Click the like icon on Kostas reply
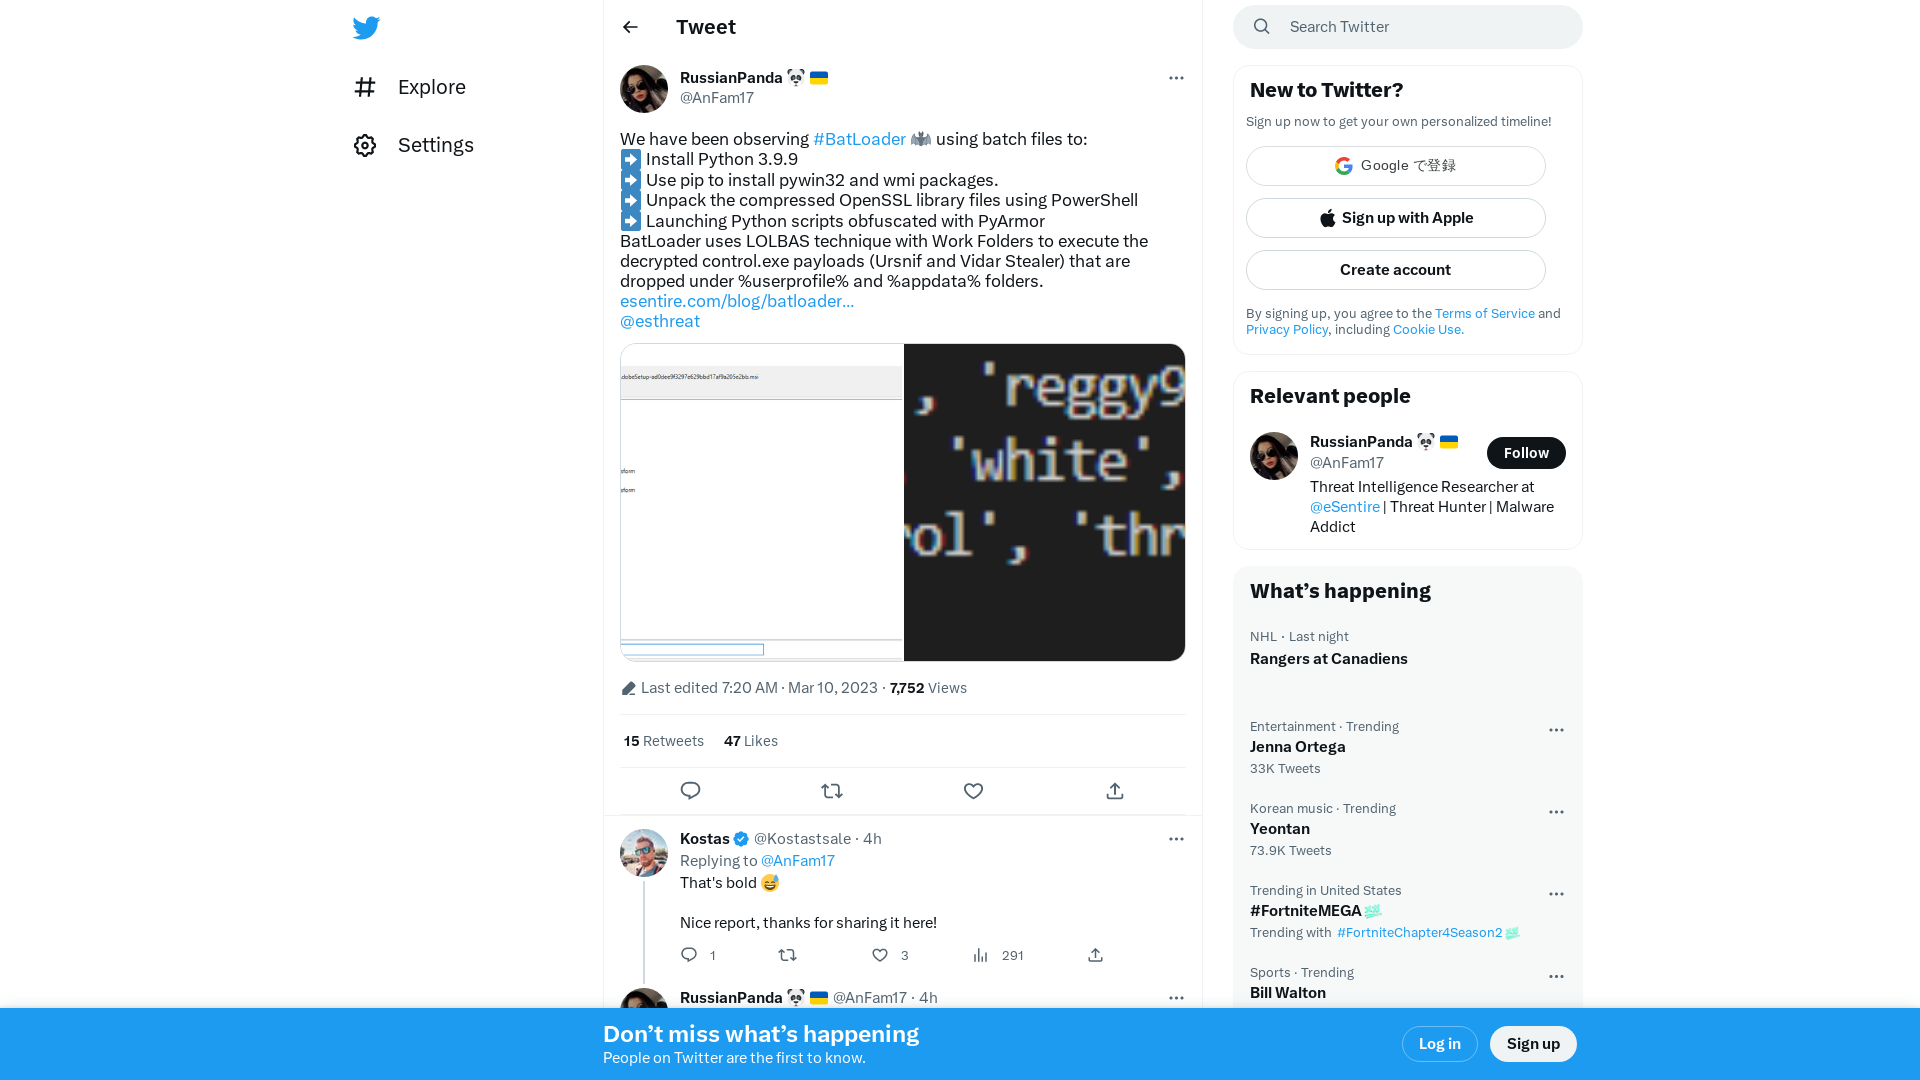1920x1080 pixels. (880, 955)
